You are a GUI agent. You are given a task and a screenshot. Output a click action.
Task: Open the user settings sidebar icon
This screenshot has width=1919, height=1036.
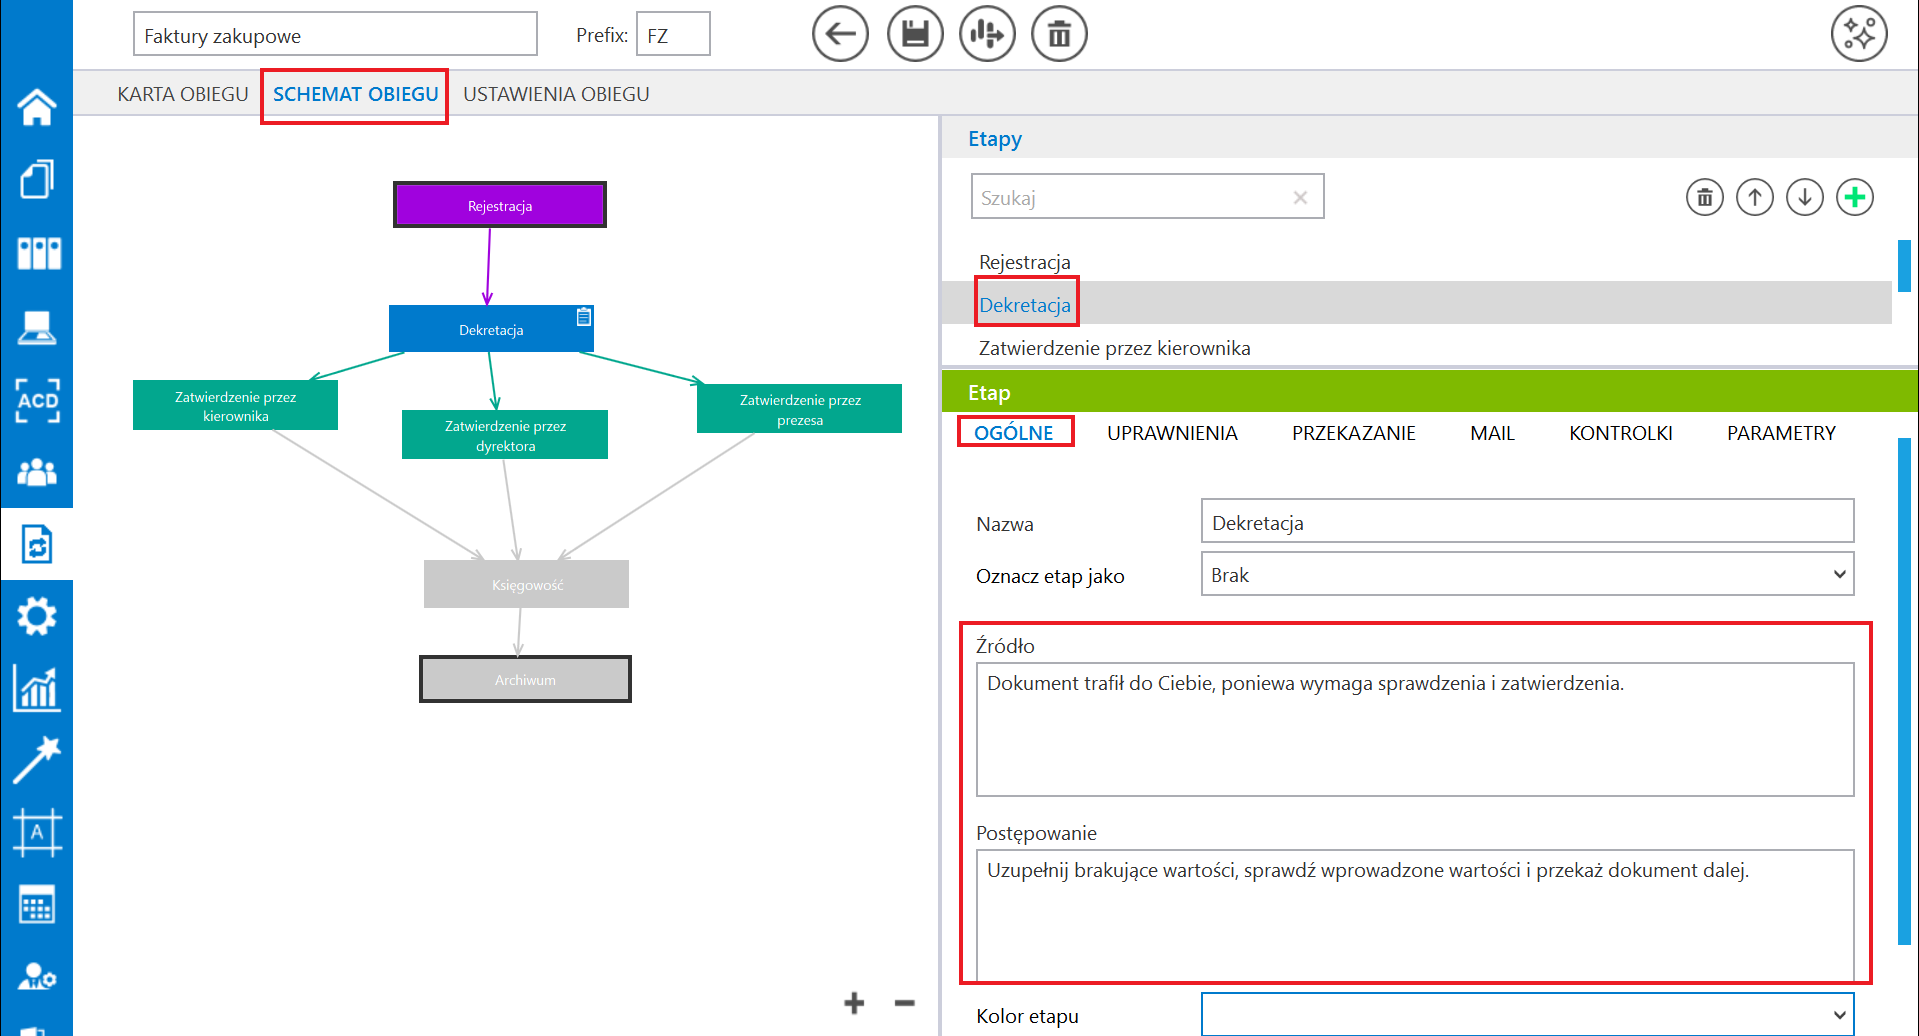click(37, 976)
